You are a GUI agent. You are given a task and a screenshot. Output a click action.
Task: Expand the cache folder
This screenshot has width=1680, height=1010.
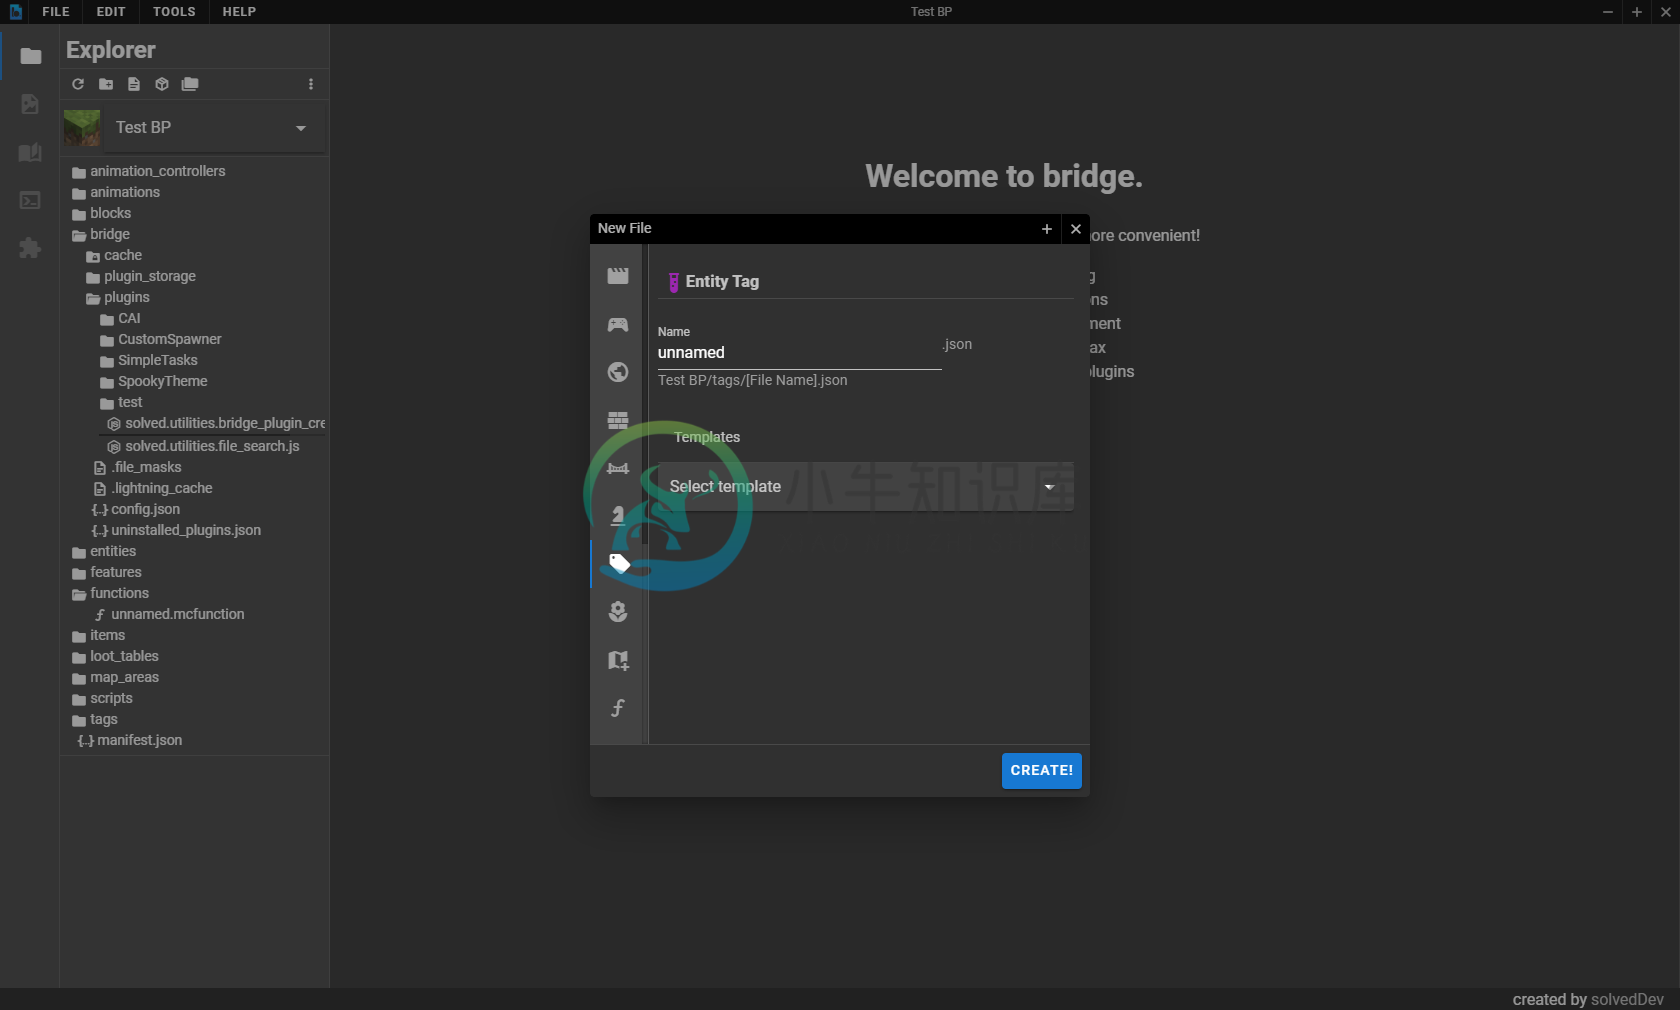[x=114, y=255]
